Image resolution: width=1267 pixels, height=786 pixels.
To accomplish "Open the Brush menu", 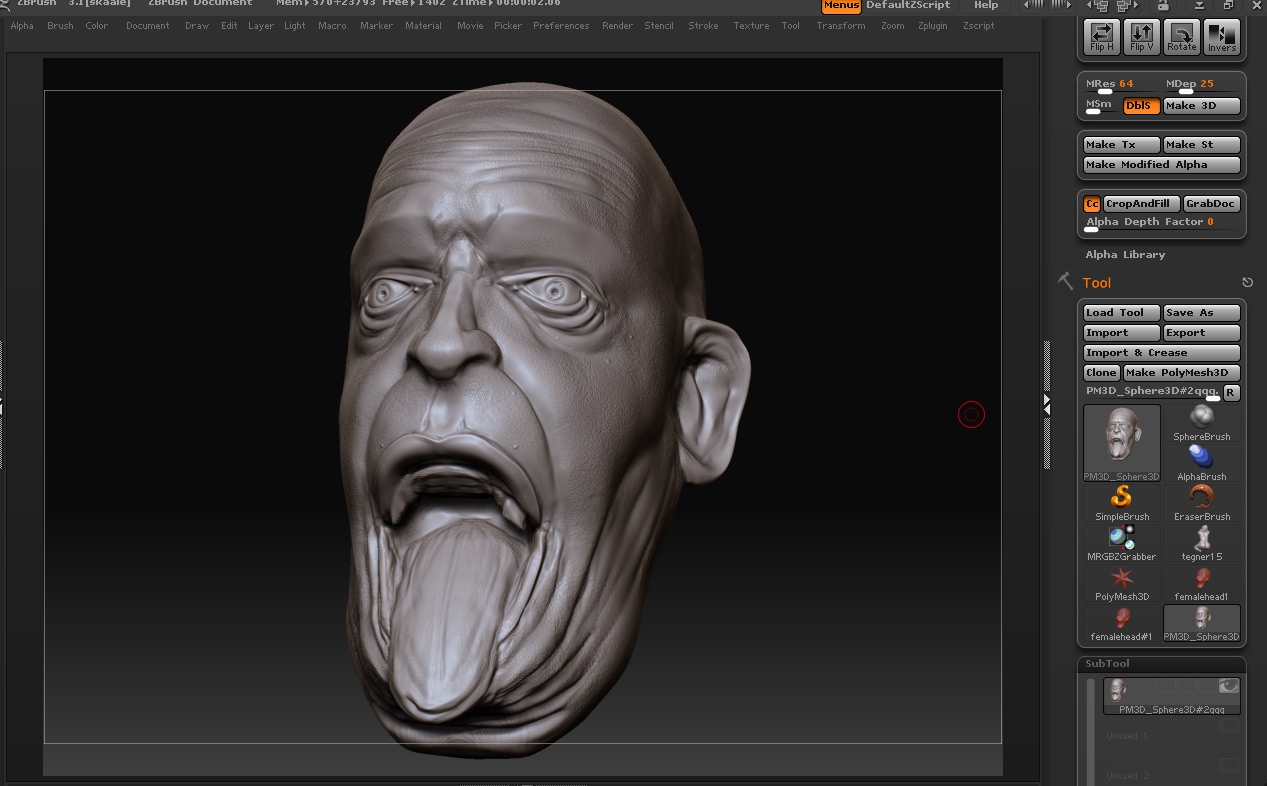I will (60, 26).
